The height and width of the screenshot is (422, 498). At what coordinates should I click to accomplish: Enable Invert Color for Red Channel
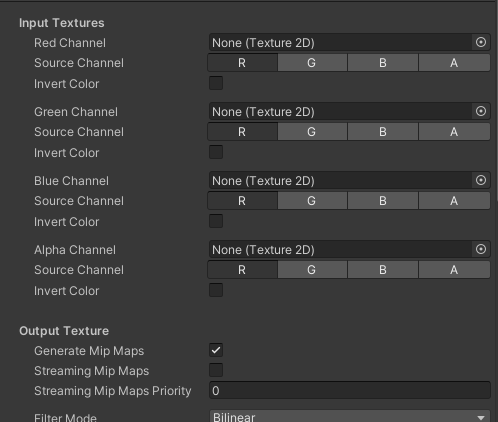(216, 83)
